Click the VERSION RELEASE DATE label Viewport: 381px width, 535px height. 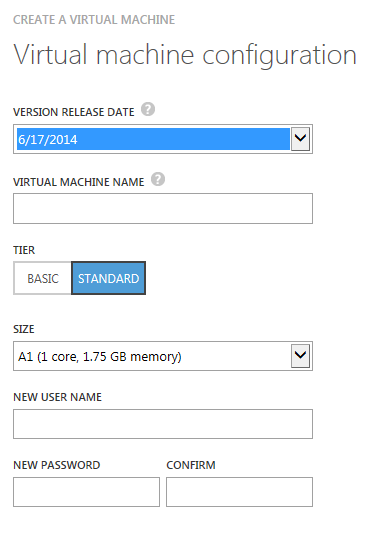point(74,112)
